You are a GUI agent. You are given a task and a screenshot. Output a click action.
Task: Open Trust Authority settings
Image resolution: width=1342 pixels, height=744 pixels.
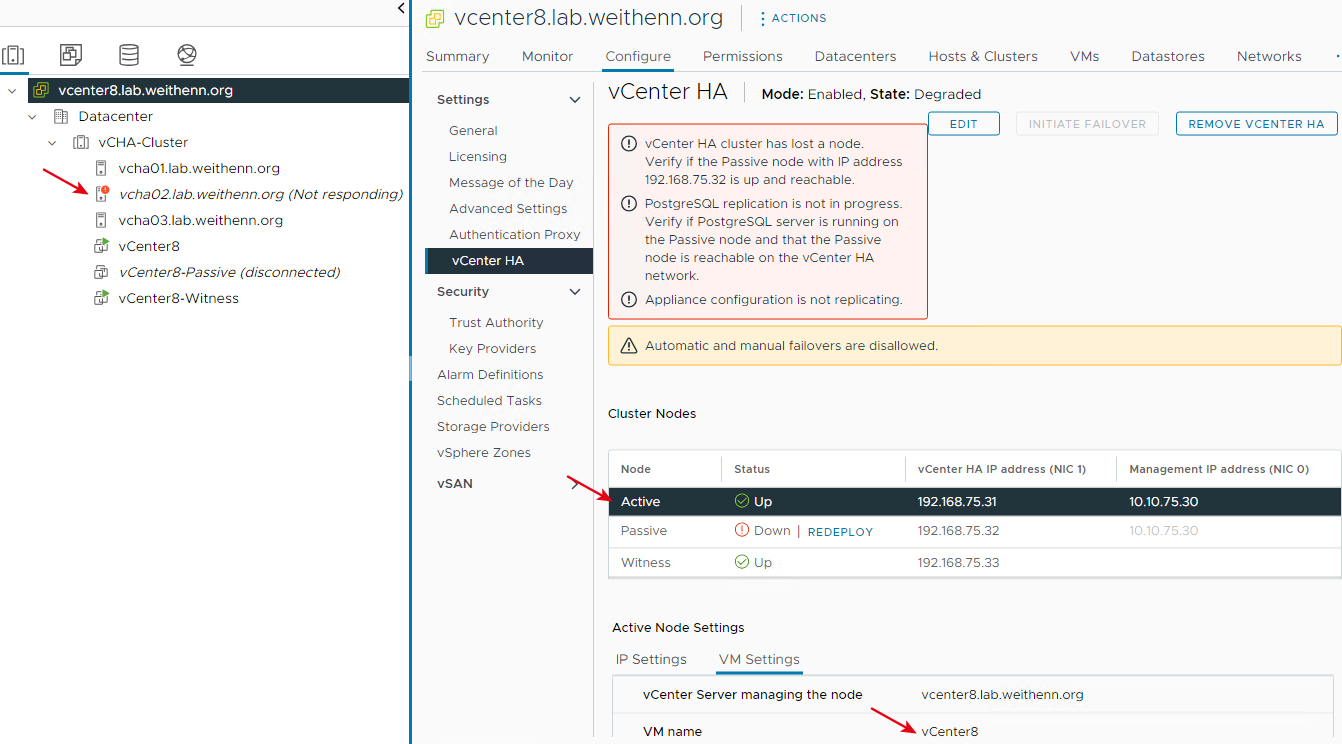(x=496, y=323)
